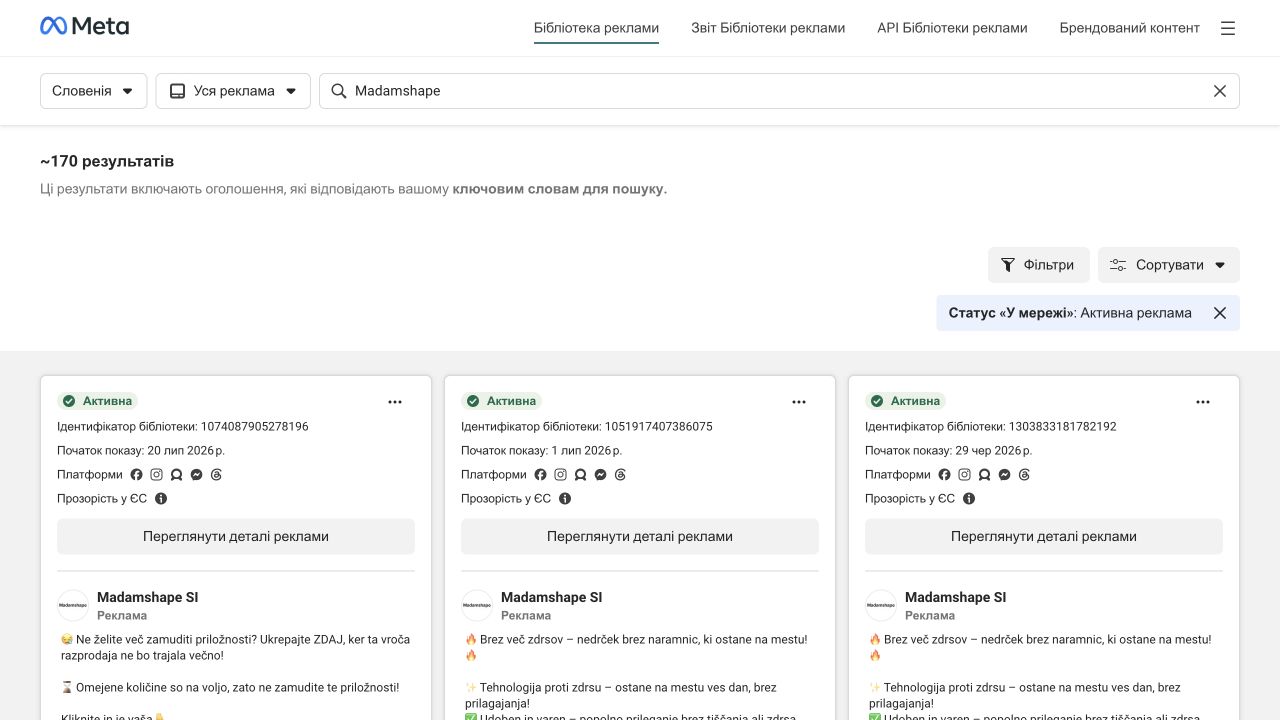1280x720 pixels.
Task: Click Активна status badge of ad 1051917407386075
Action: [501, 401]
